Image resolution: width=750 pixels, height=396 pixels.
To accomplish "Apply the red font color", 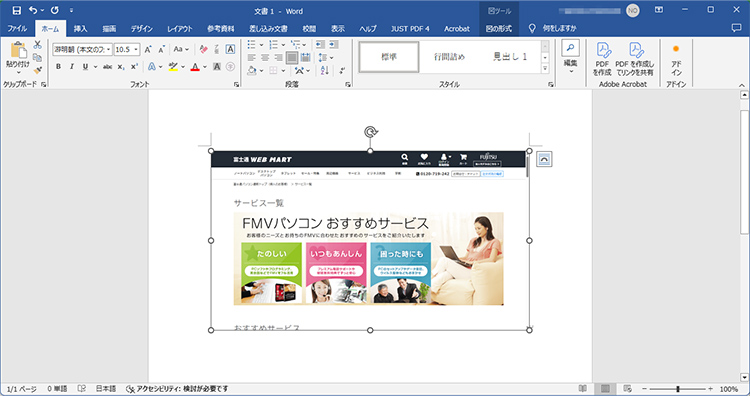I will tap(195, 66).
